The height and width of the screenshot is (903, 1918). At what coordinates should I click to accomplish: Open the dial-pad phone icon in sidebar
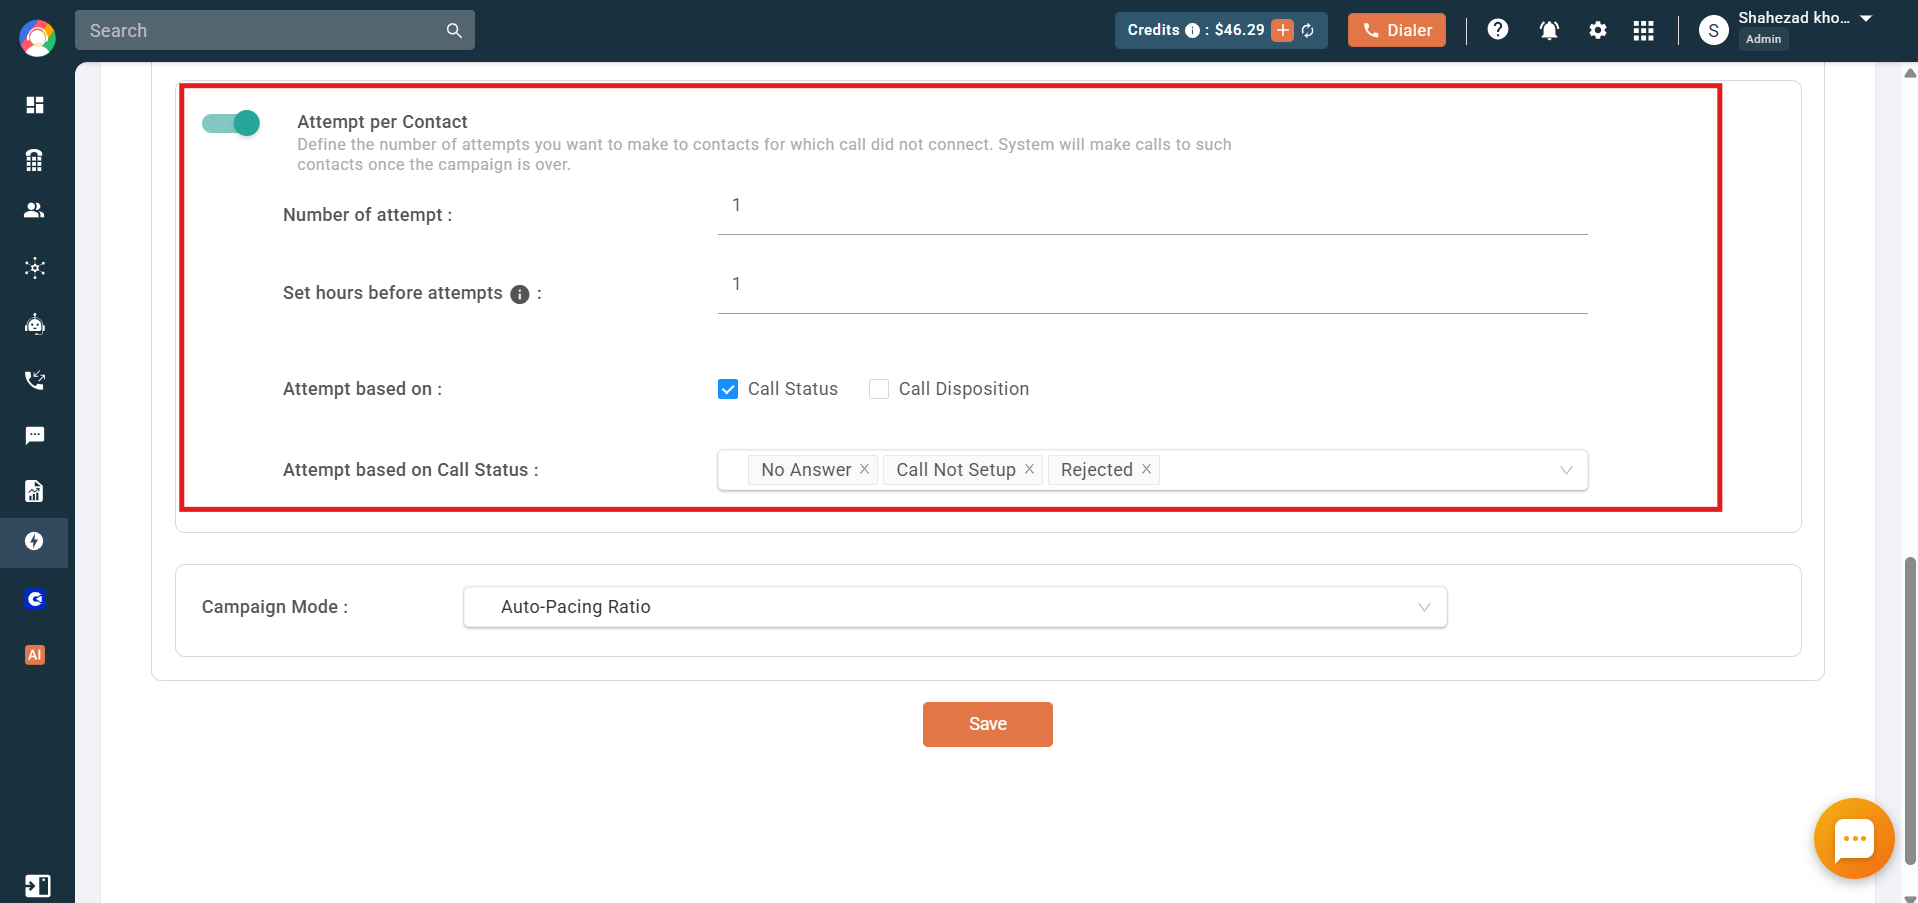click(x=35, y=160)
